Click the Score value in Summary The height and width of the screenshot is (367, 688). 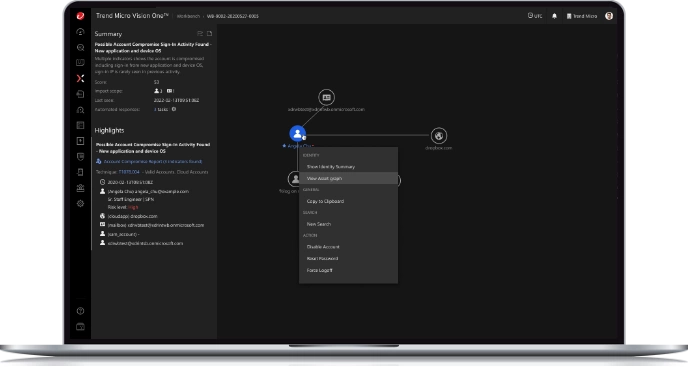pos(156,82)
